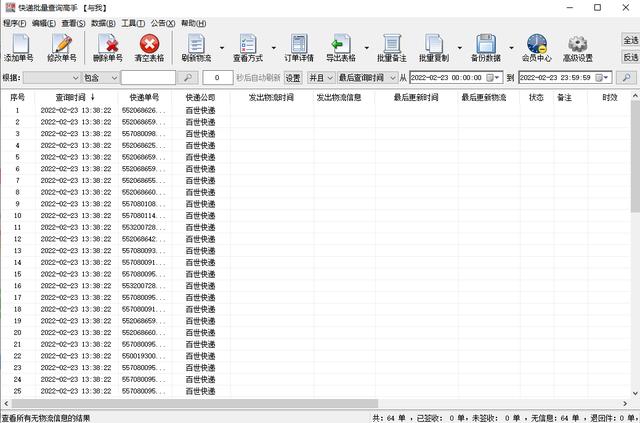Viewport: 640px width, 423px height.
Task: Click the date range search magnifier button
Action: pyautogui.click(x=626, y=78)
